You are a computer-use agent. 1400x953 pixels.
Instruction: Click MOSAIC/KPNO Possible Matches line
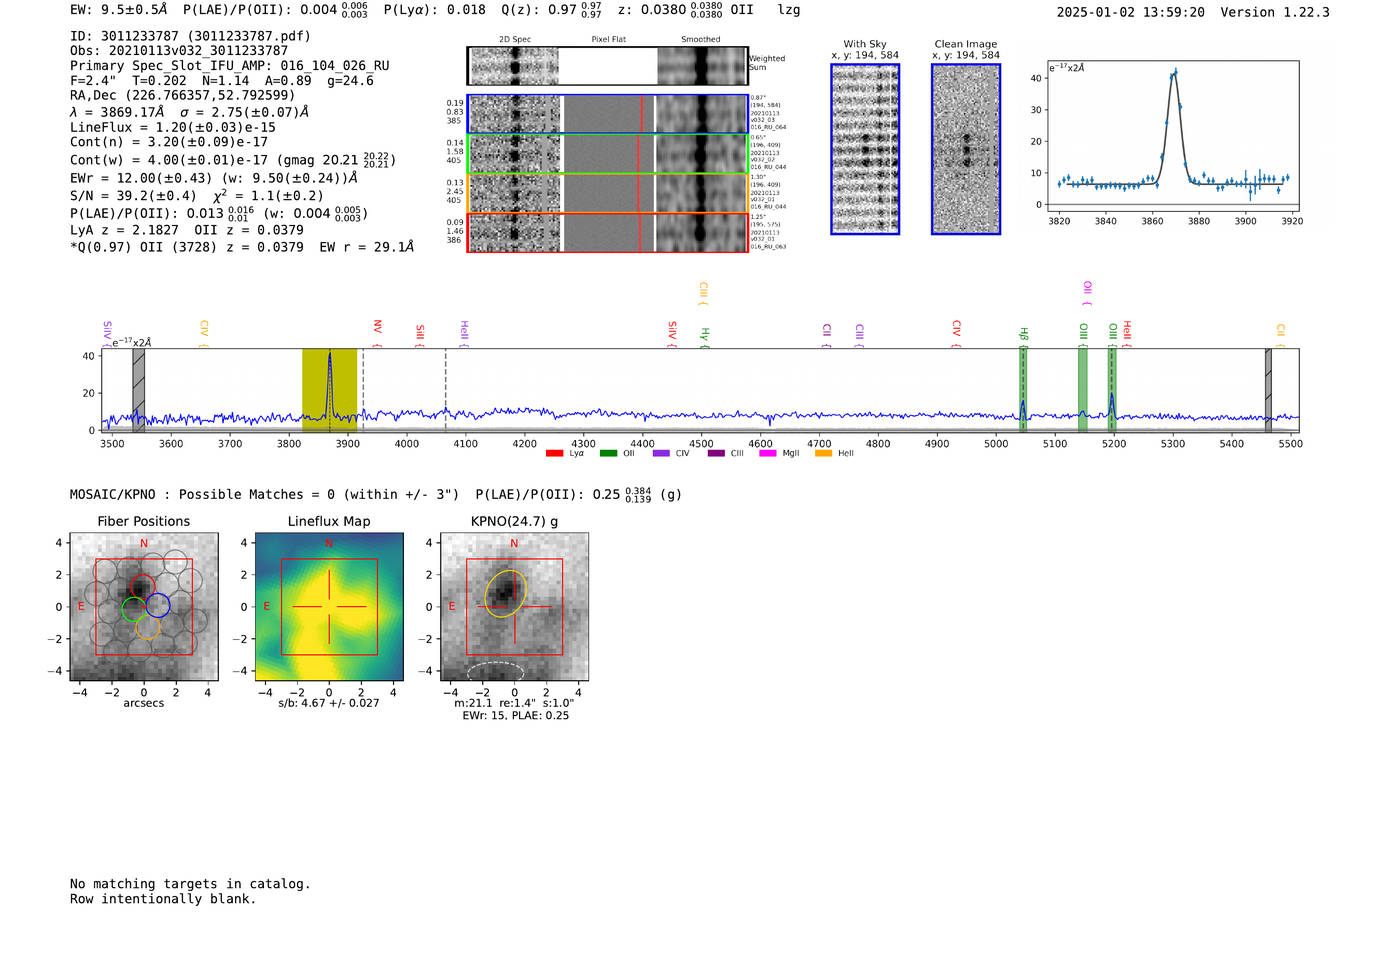click(376, 494)
